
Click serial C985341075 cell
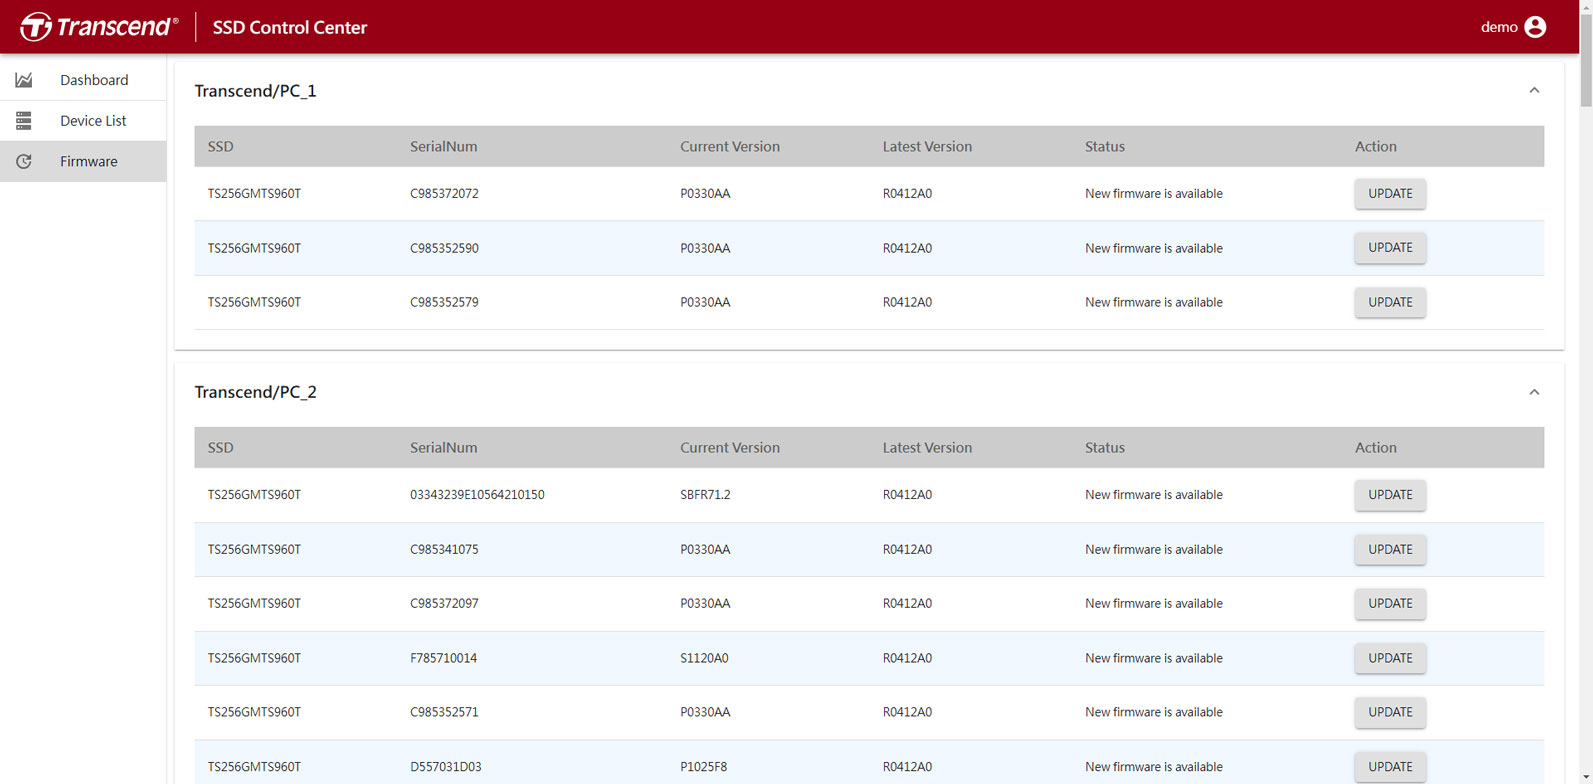tap(444, 549)
